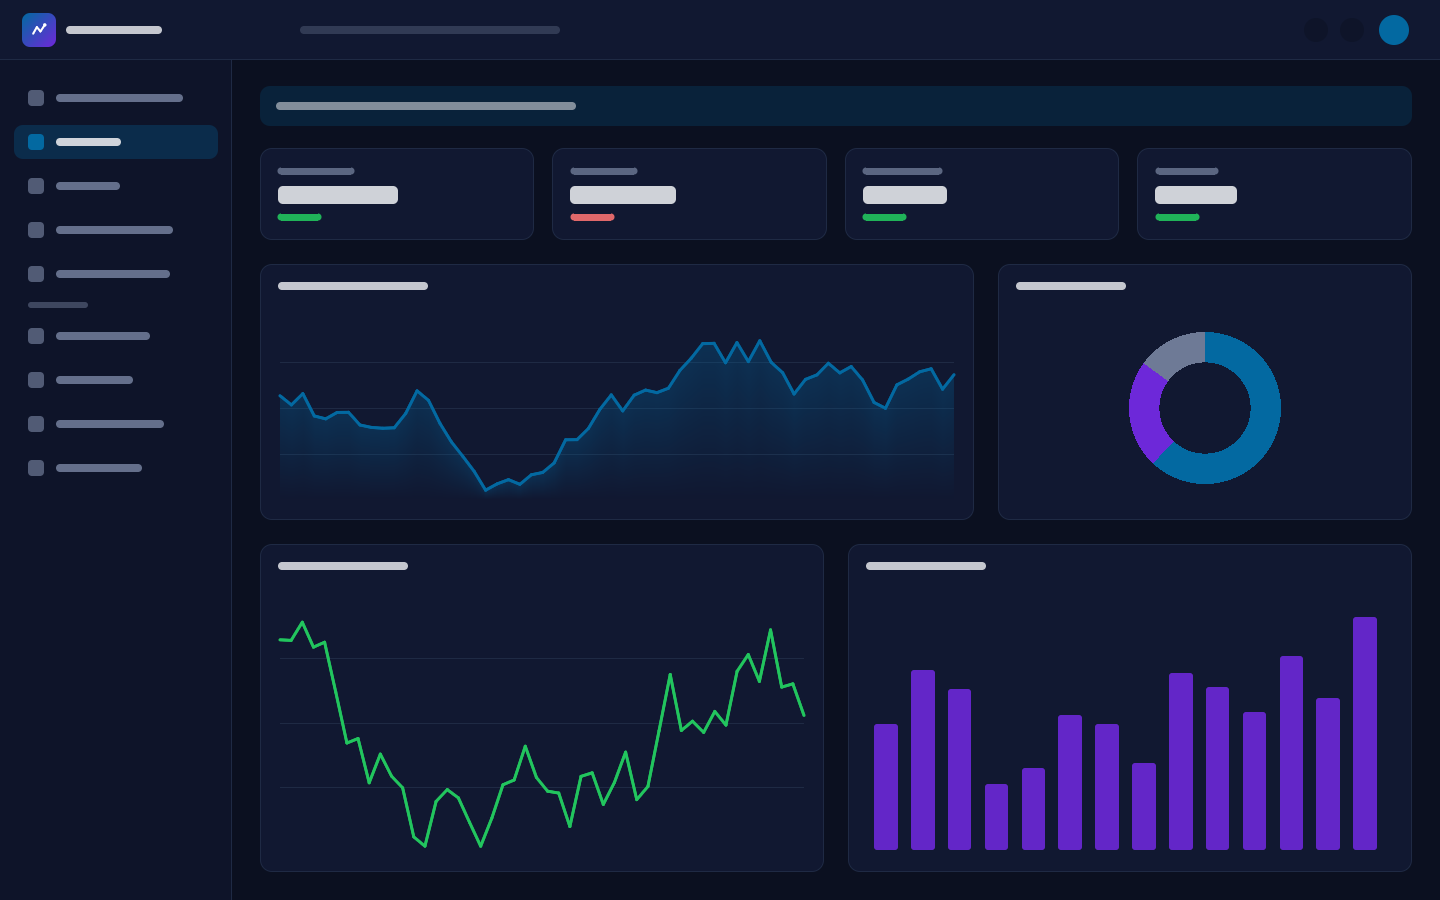
Task: Click the wide banner bar above stat cards
Action: click(x=836, y=106)
